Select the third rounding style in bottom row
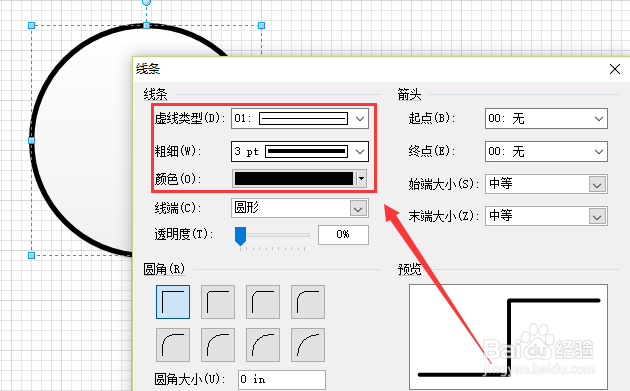 (263, 345)
